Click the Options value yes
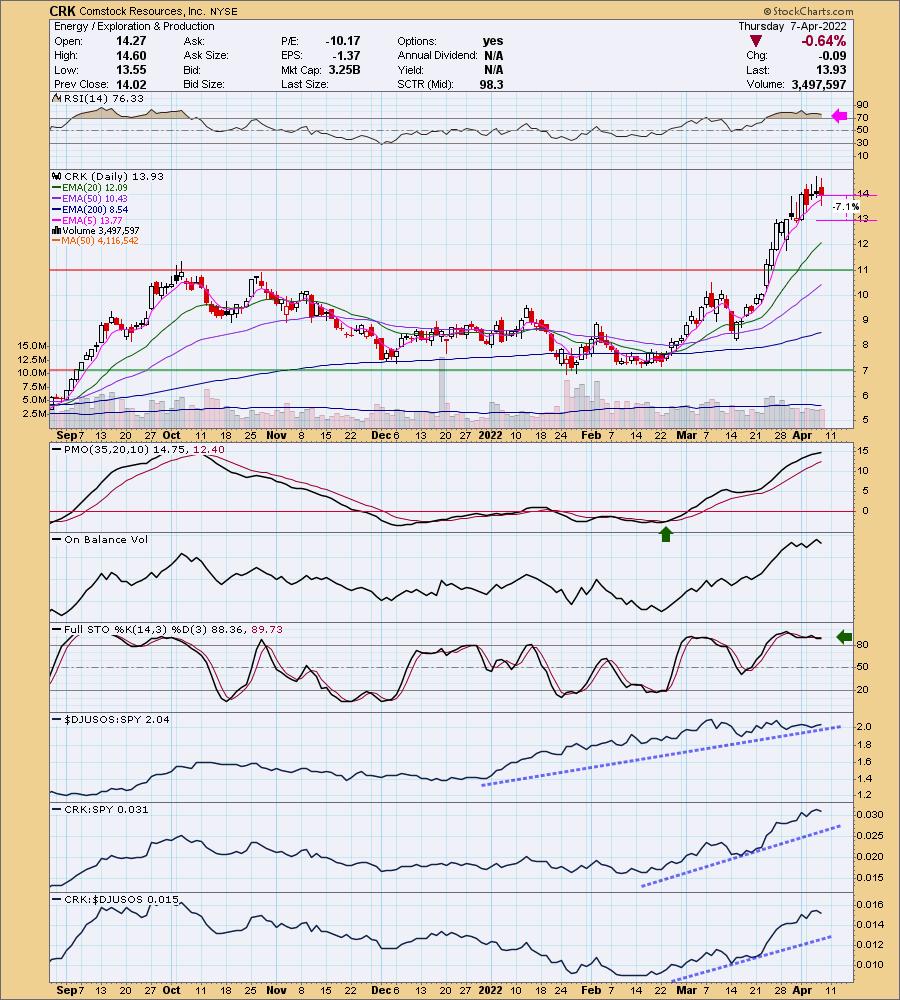 pos(493,41)
